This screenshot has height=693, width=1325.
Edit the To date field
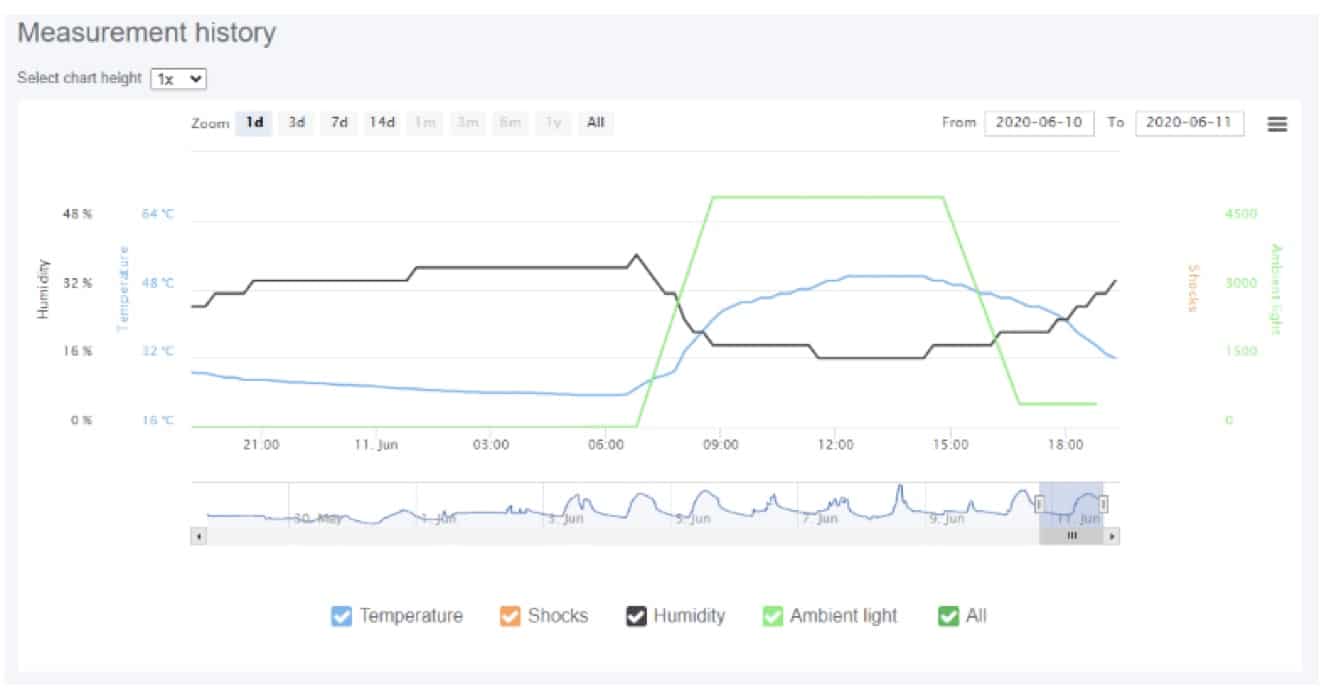tap(1189, 123)
